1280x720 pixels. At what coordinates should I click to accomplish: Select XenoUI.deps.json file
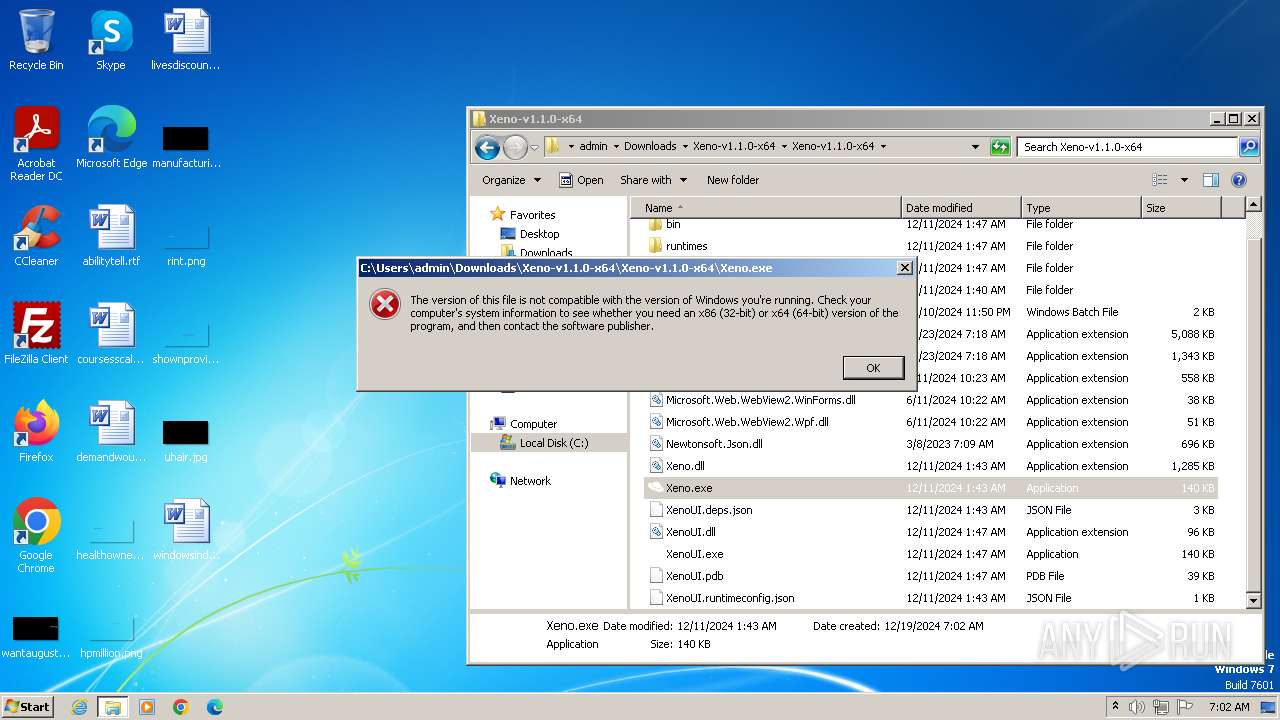coord(709,510)
